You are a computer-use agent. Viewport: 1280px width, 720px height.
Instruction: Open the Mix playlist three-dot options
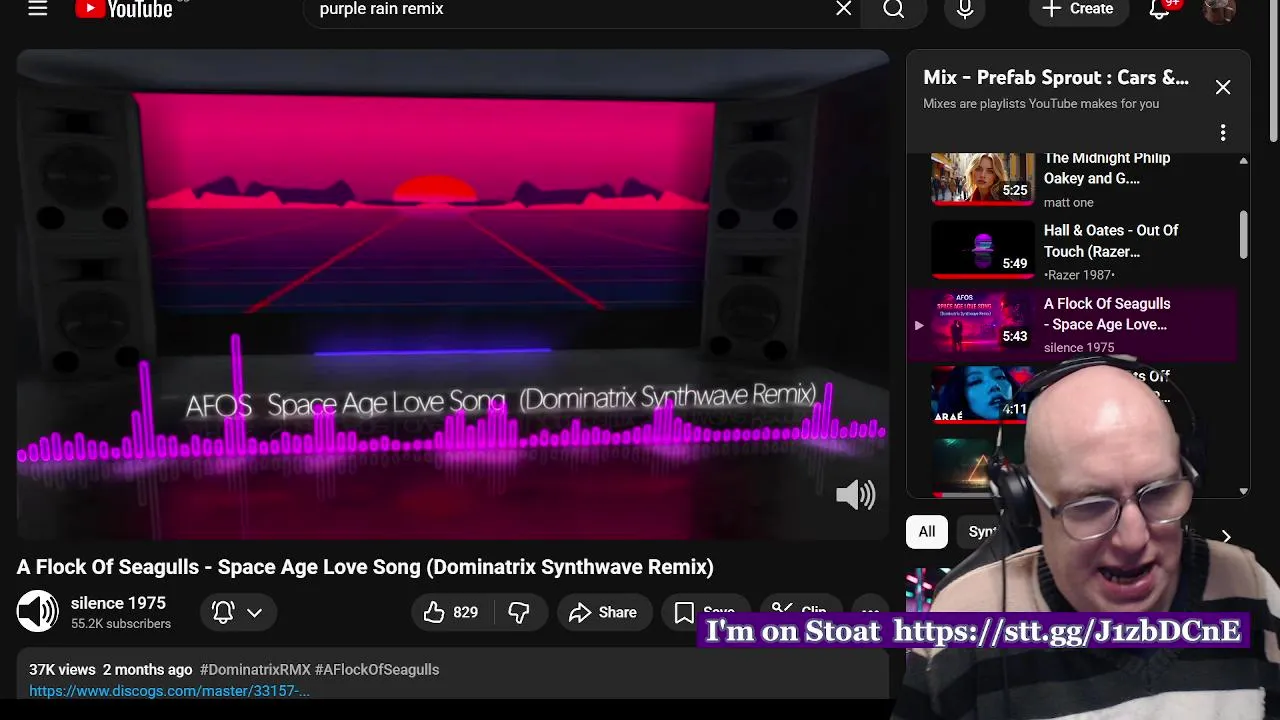[x=1223, y=133]
